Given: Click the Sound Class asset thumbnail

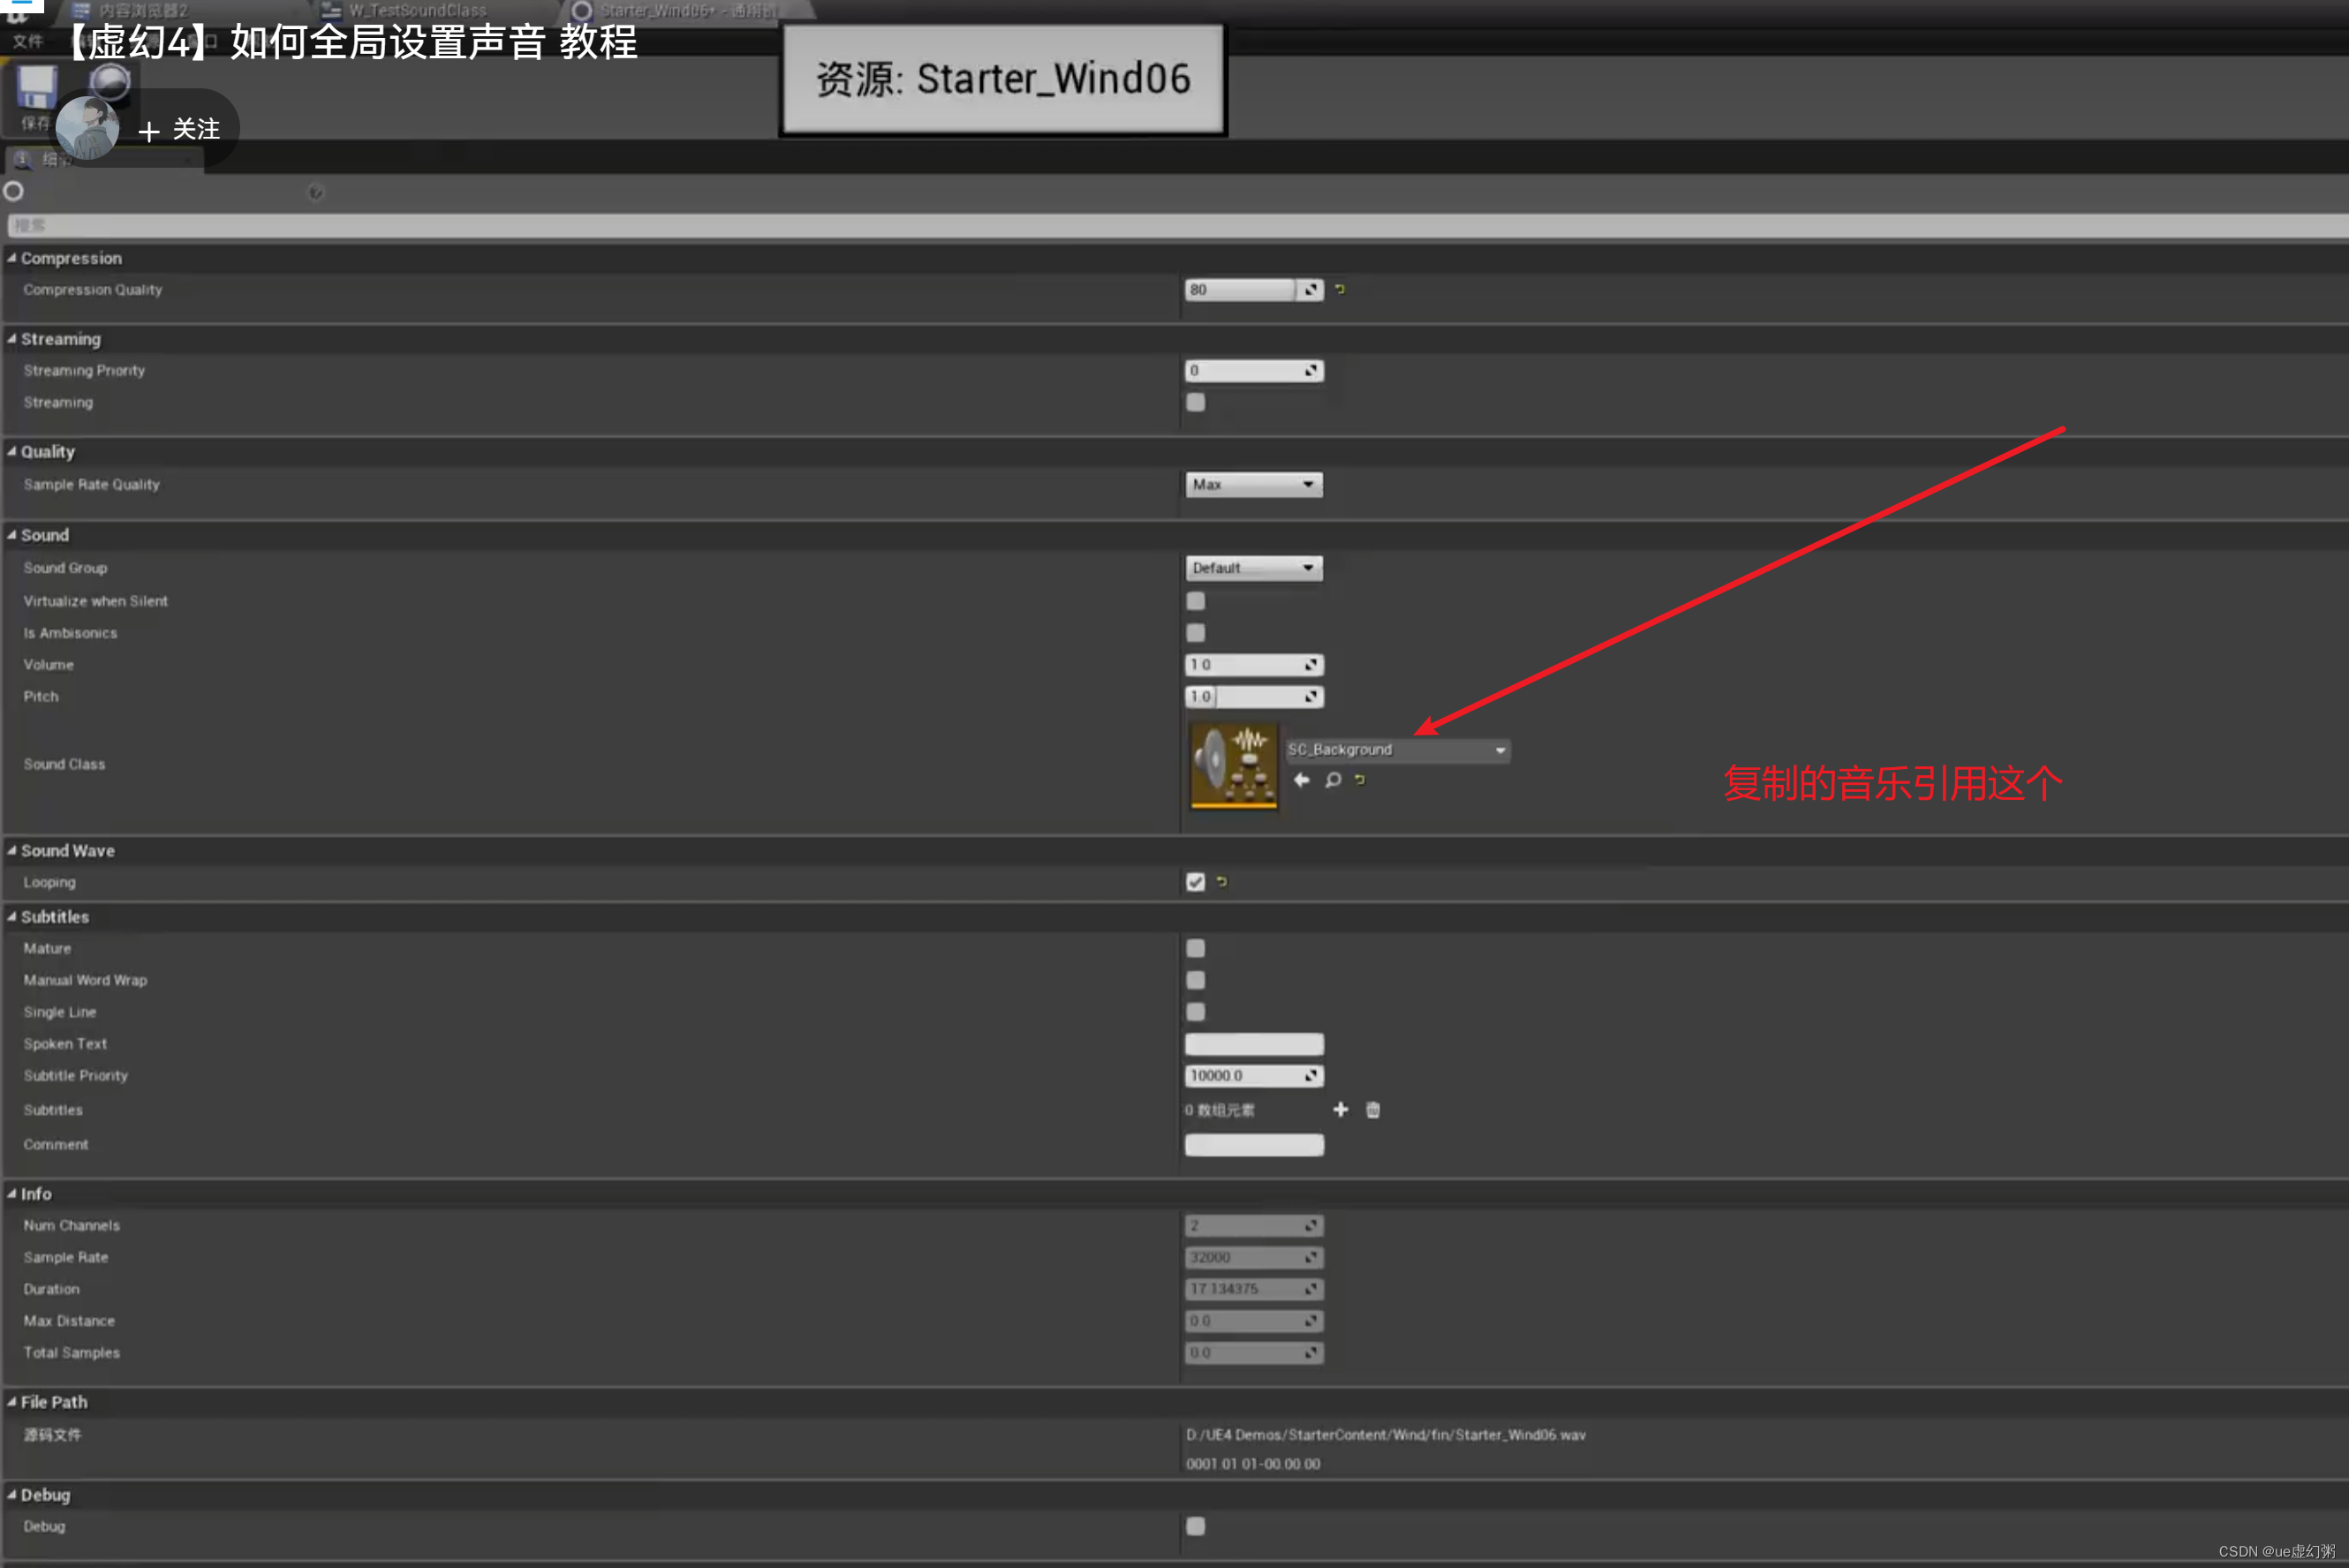Looking at the screenshot, I should pyautogui.click(x=1233, y=764).
